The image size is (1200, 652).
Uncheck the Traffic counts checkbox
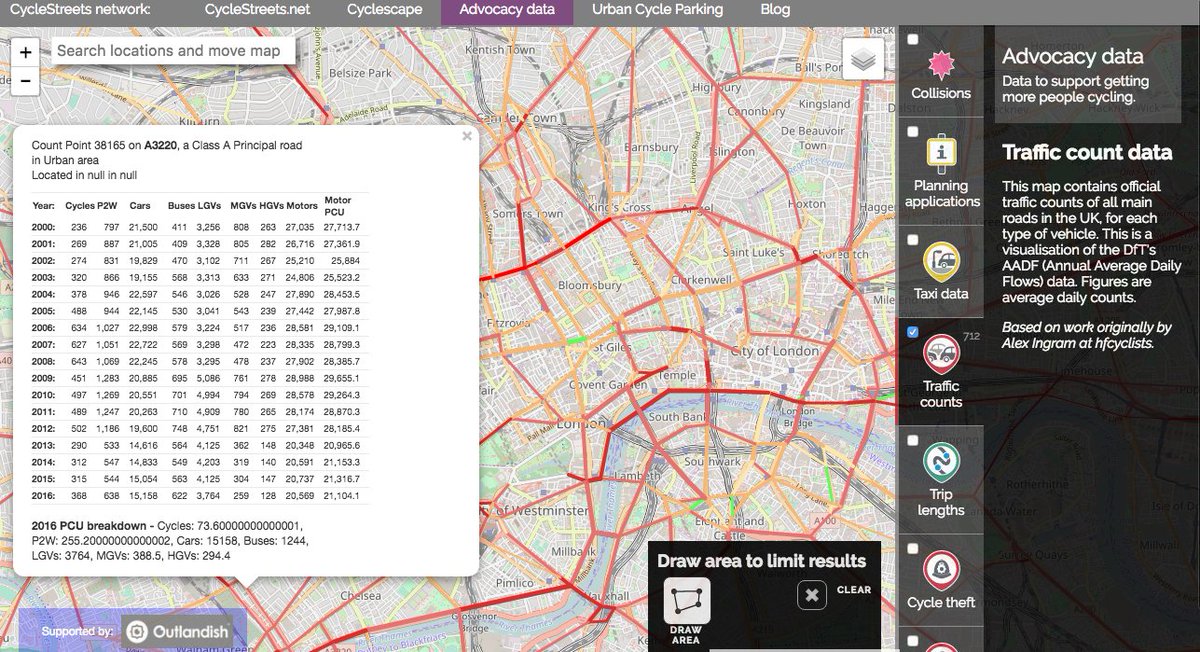(913, 332)
